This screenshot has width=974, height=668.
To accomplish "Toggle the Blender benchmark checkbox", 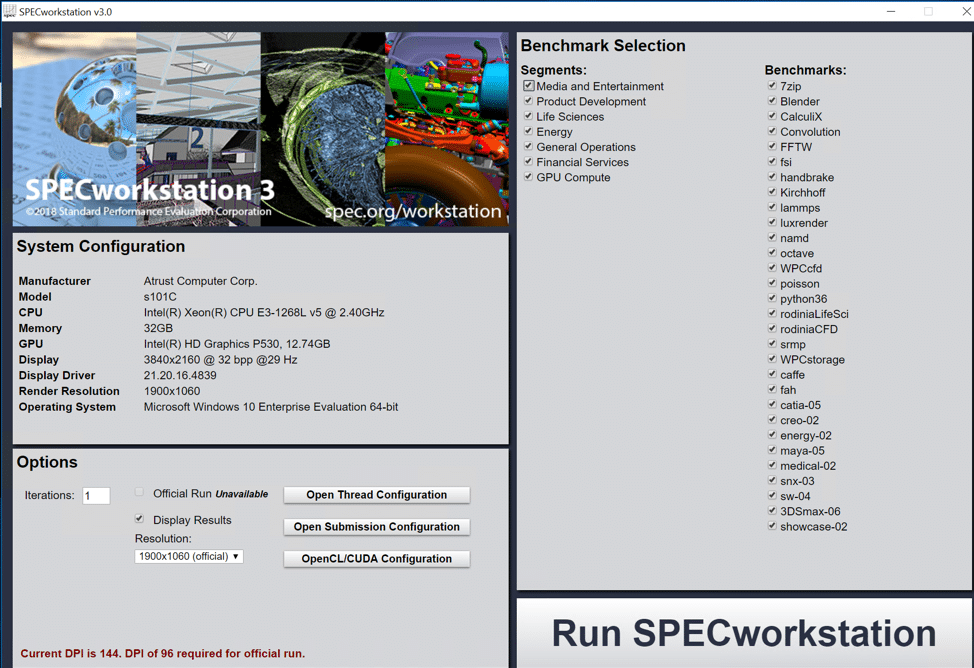I will (772, 101).
